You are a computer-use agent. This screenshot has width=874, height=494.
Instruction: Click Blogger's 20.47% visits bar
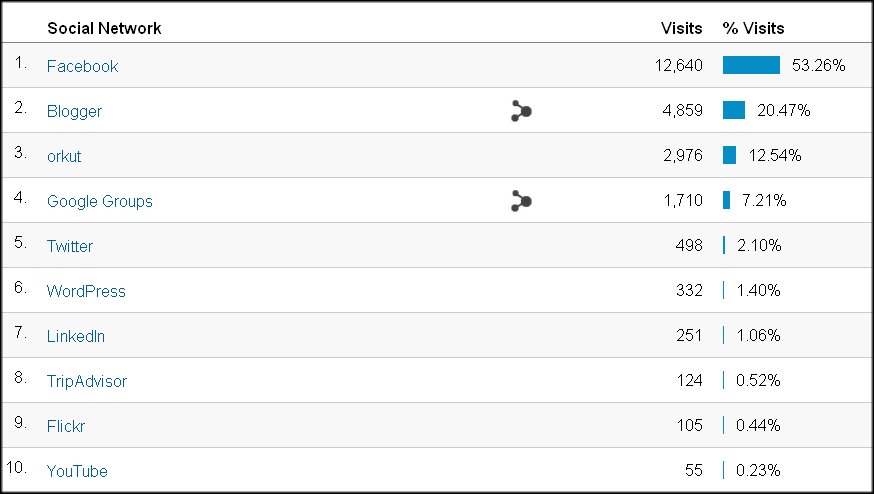point(734,110)
